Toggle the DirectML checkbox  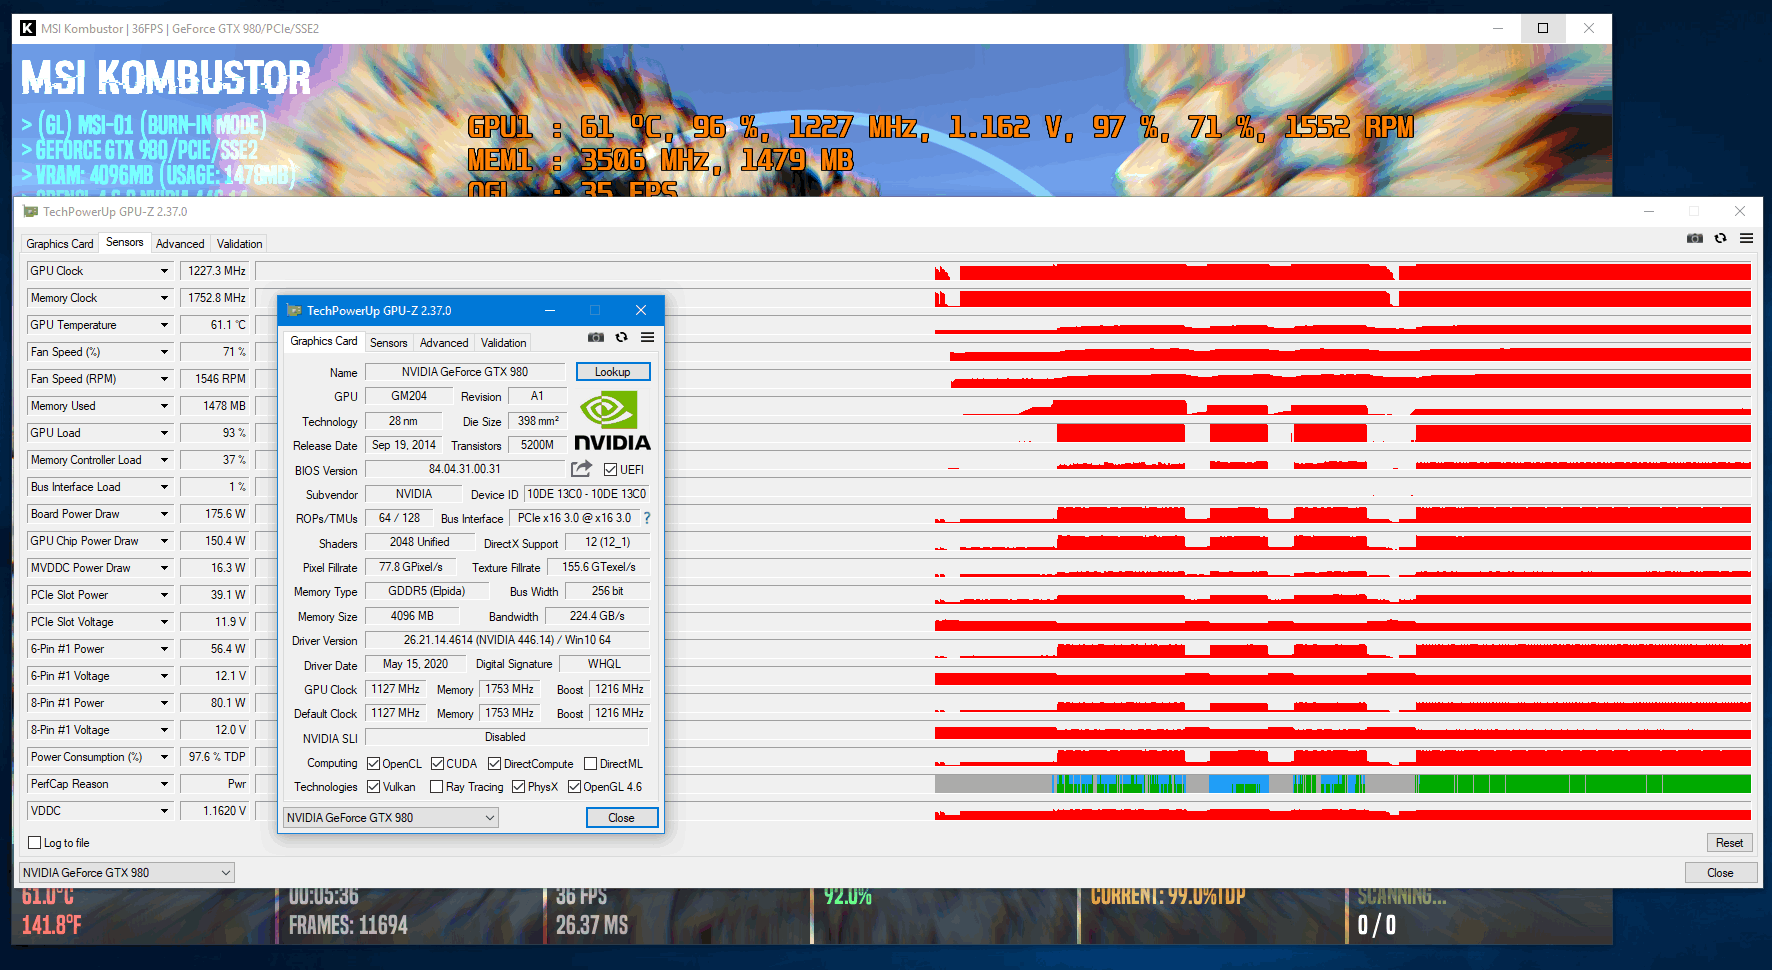click(590, 763)
